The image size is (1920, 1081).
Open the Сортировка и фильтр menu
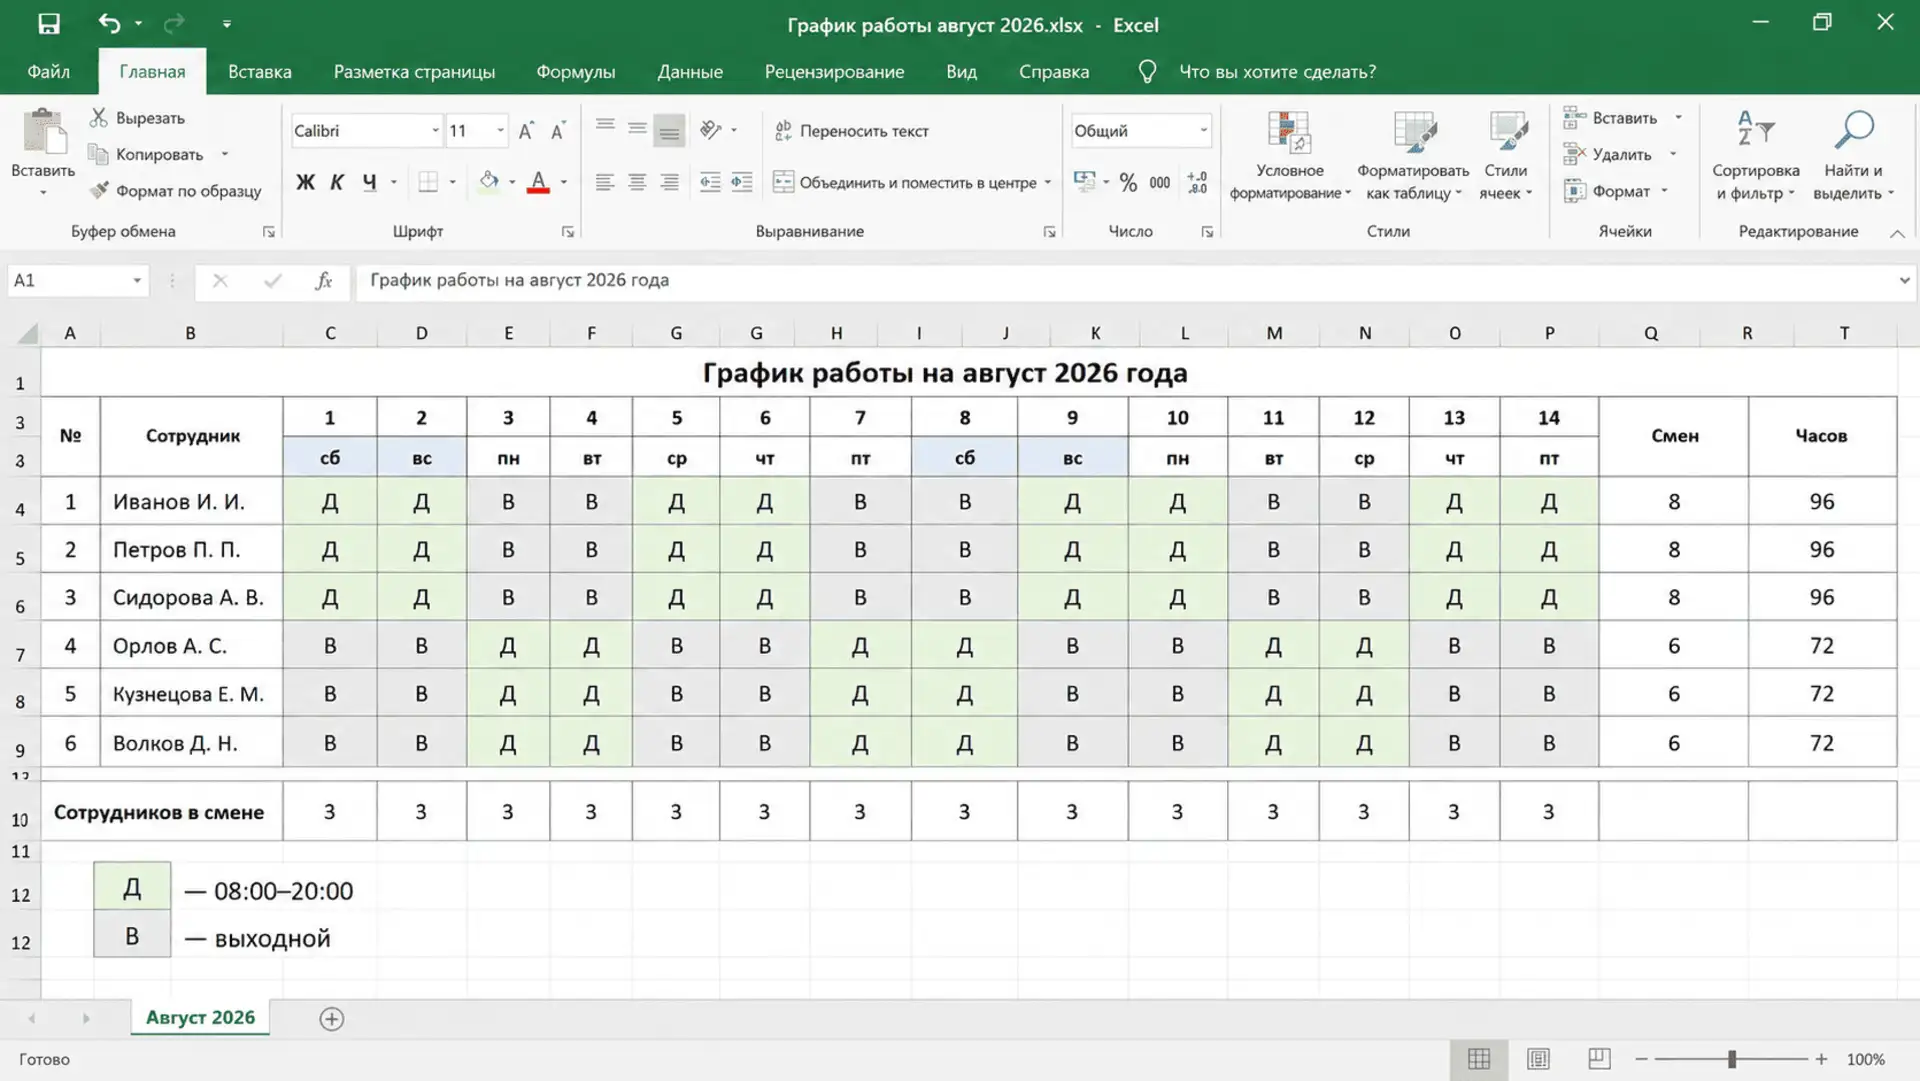pyautogui.click(x=1755, y=155)
